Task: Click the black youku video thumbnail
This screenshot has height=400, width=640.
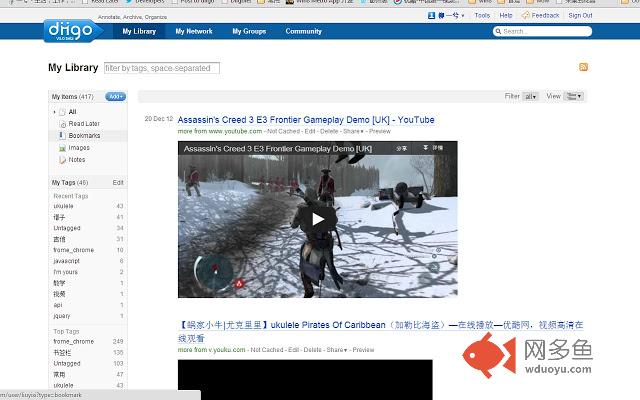Action: click(305, 380)
